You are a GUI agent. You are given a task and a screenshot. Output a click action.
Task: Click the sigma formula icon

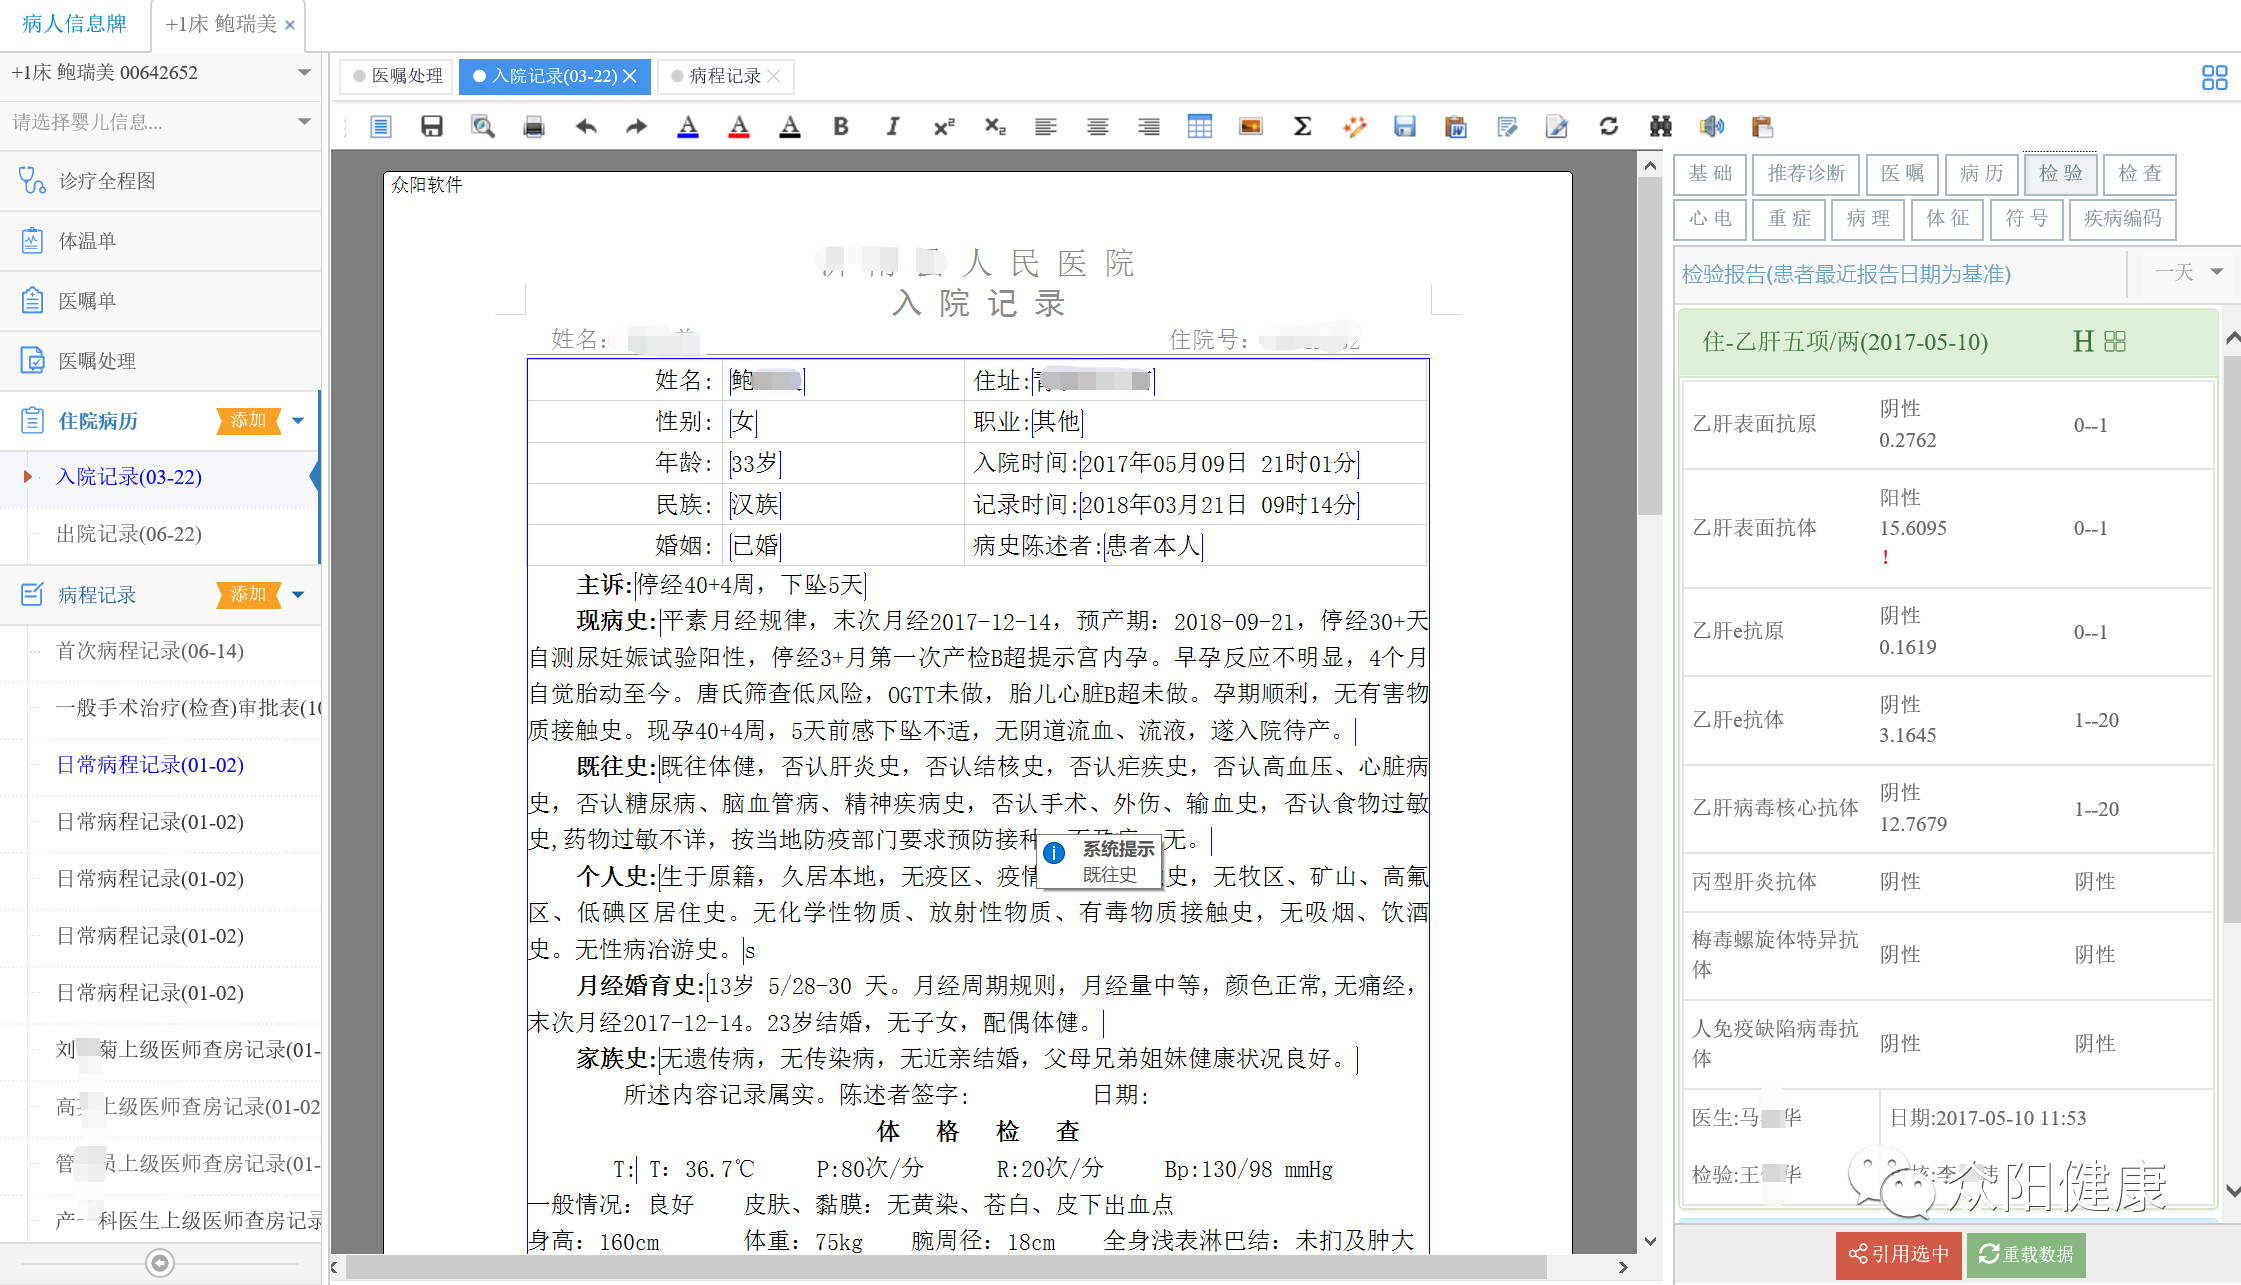tap(1302, 127)
